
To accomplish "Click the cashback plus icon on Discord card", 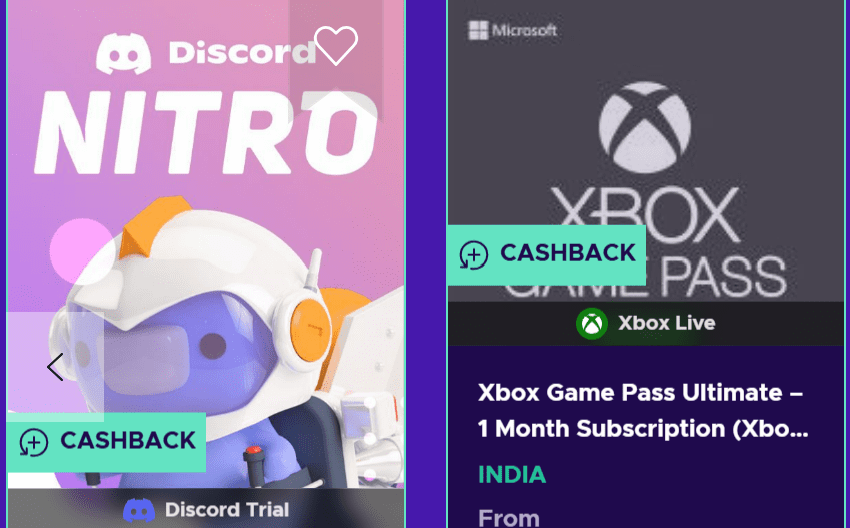I will tap(34, 442).
